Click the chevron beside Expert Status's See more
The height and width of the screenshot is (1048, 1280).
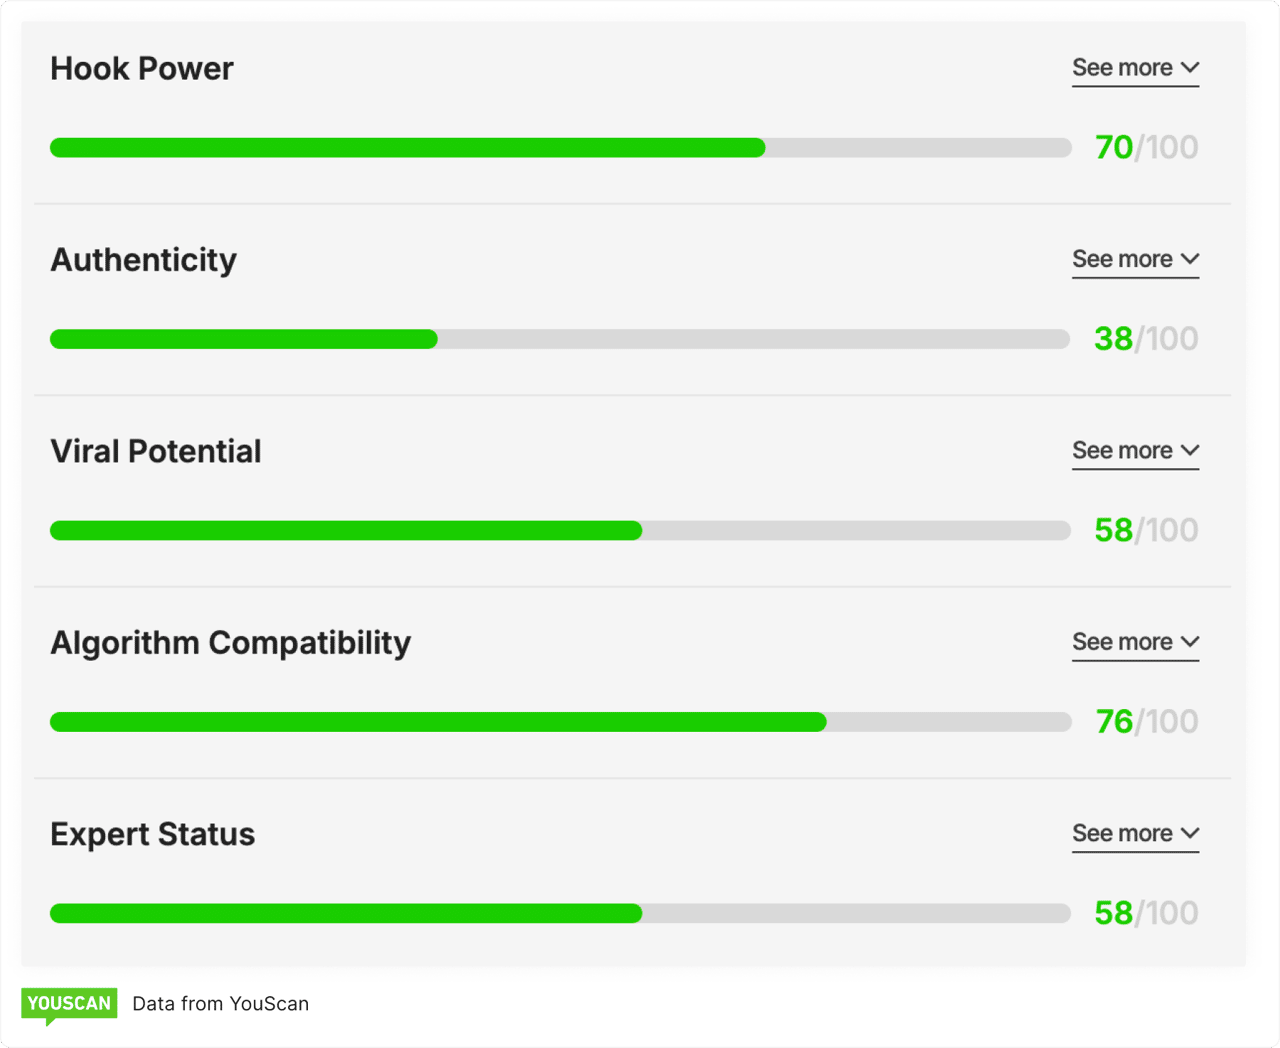tap(1190, 833)
